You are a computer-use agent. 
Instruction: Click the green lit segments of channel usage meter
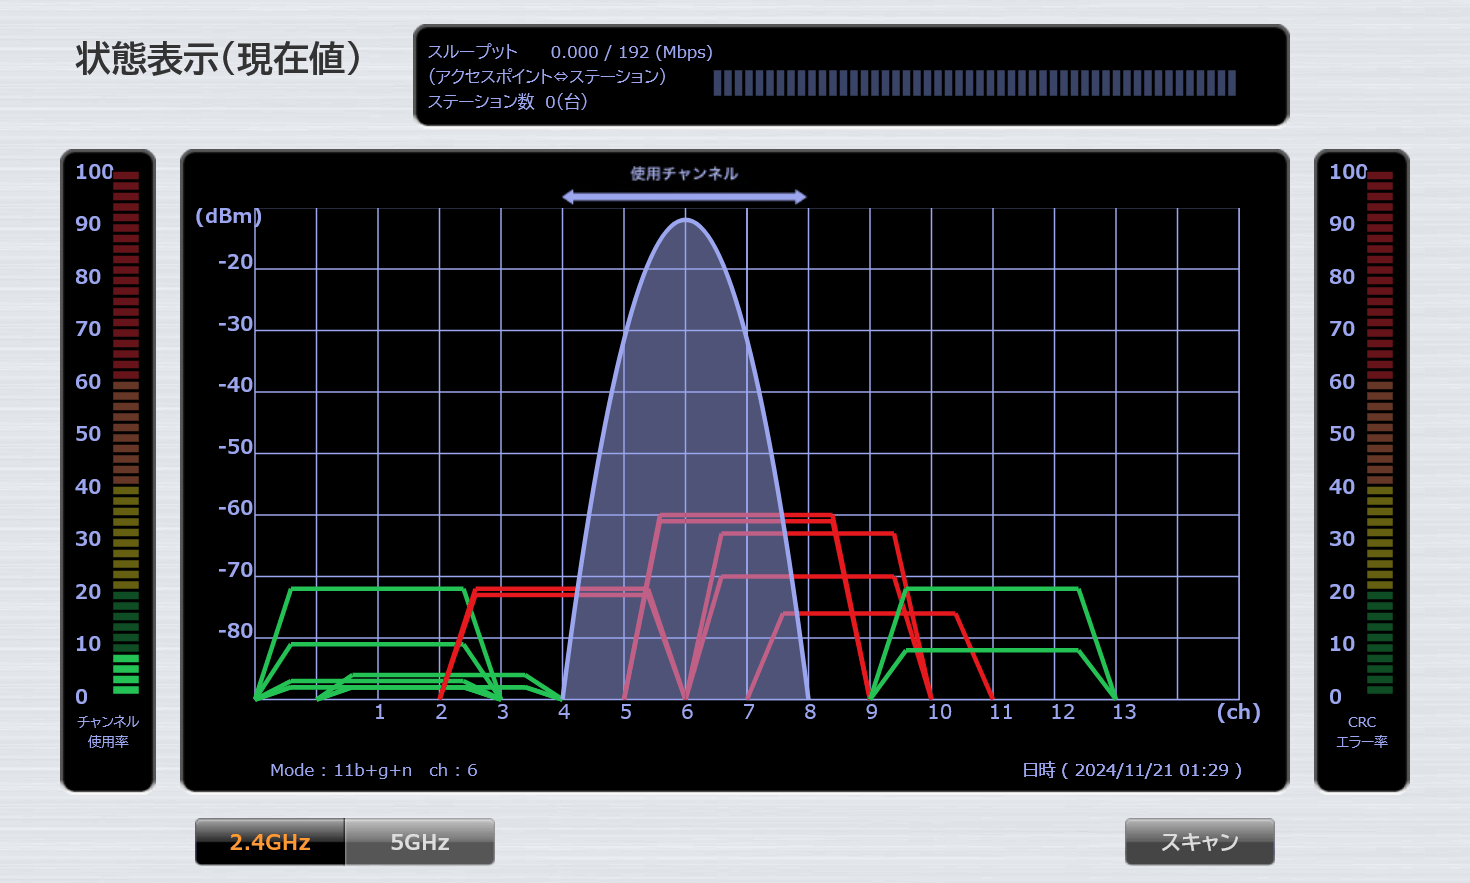pyautogui.click(x=126, y=673)
